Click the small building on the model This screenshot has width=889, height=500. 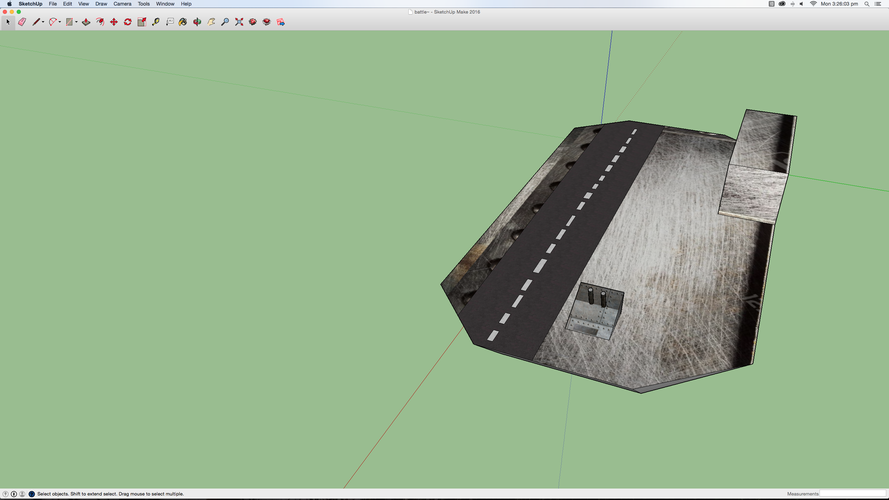(x=597, y=310)
